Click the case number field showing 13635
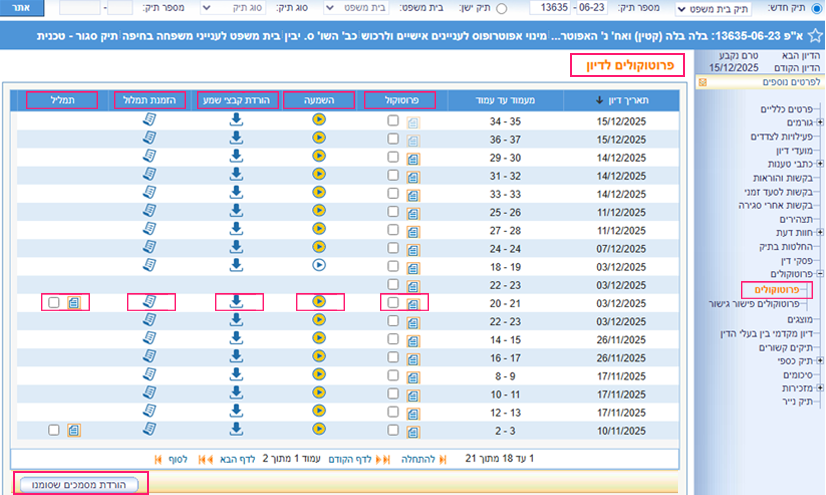 549,7
